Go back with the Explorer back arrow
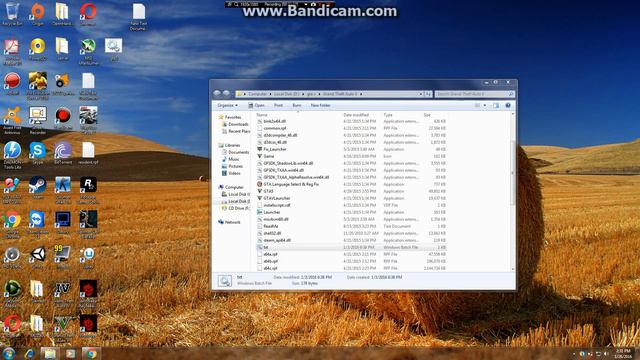The image size is (640, 360). [x=217, y=93]
